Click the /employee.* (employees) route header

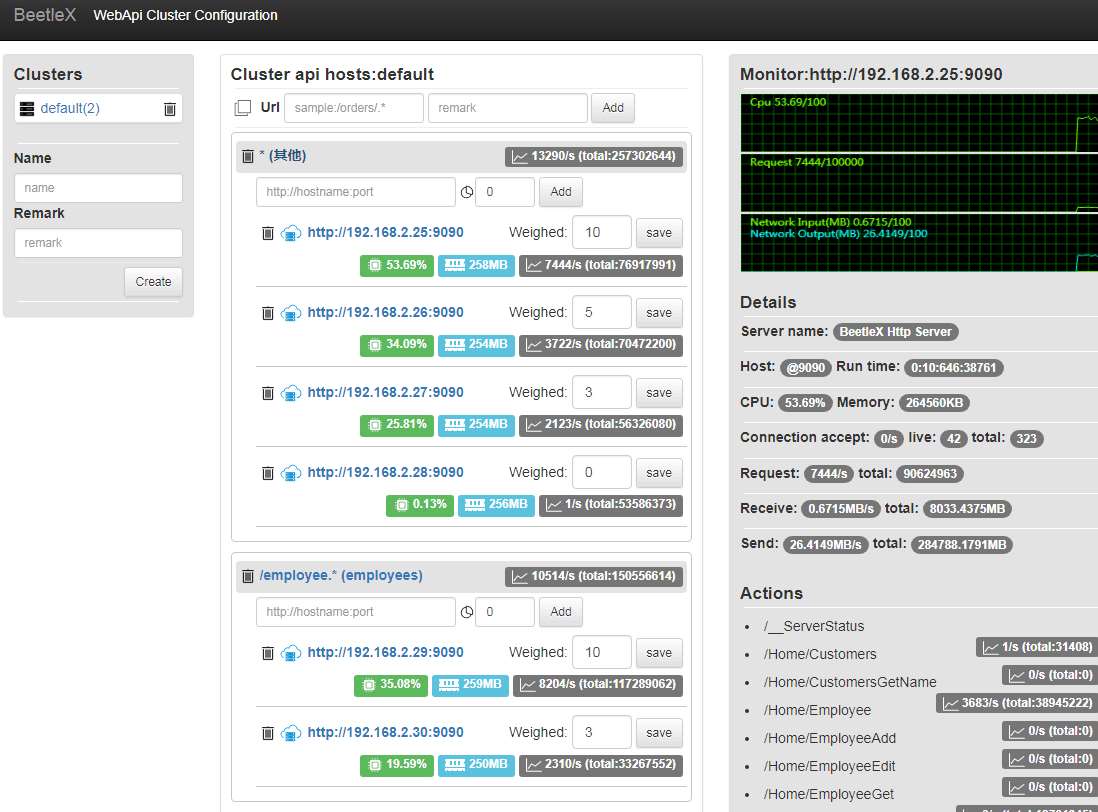[x=340, y=576]
